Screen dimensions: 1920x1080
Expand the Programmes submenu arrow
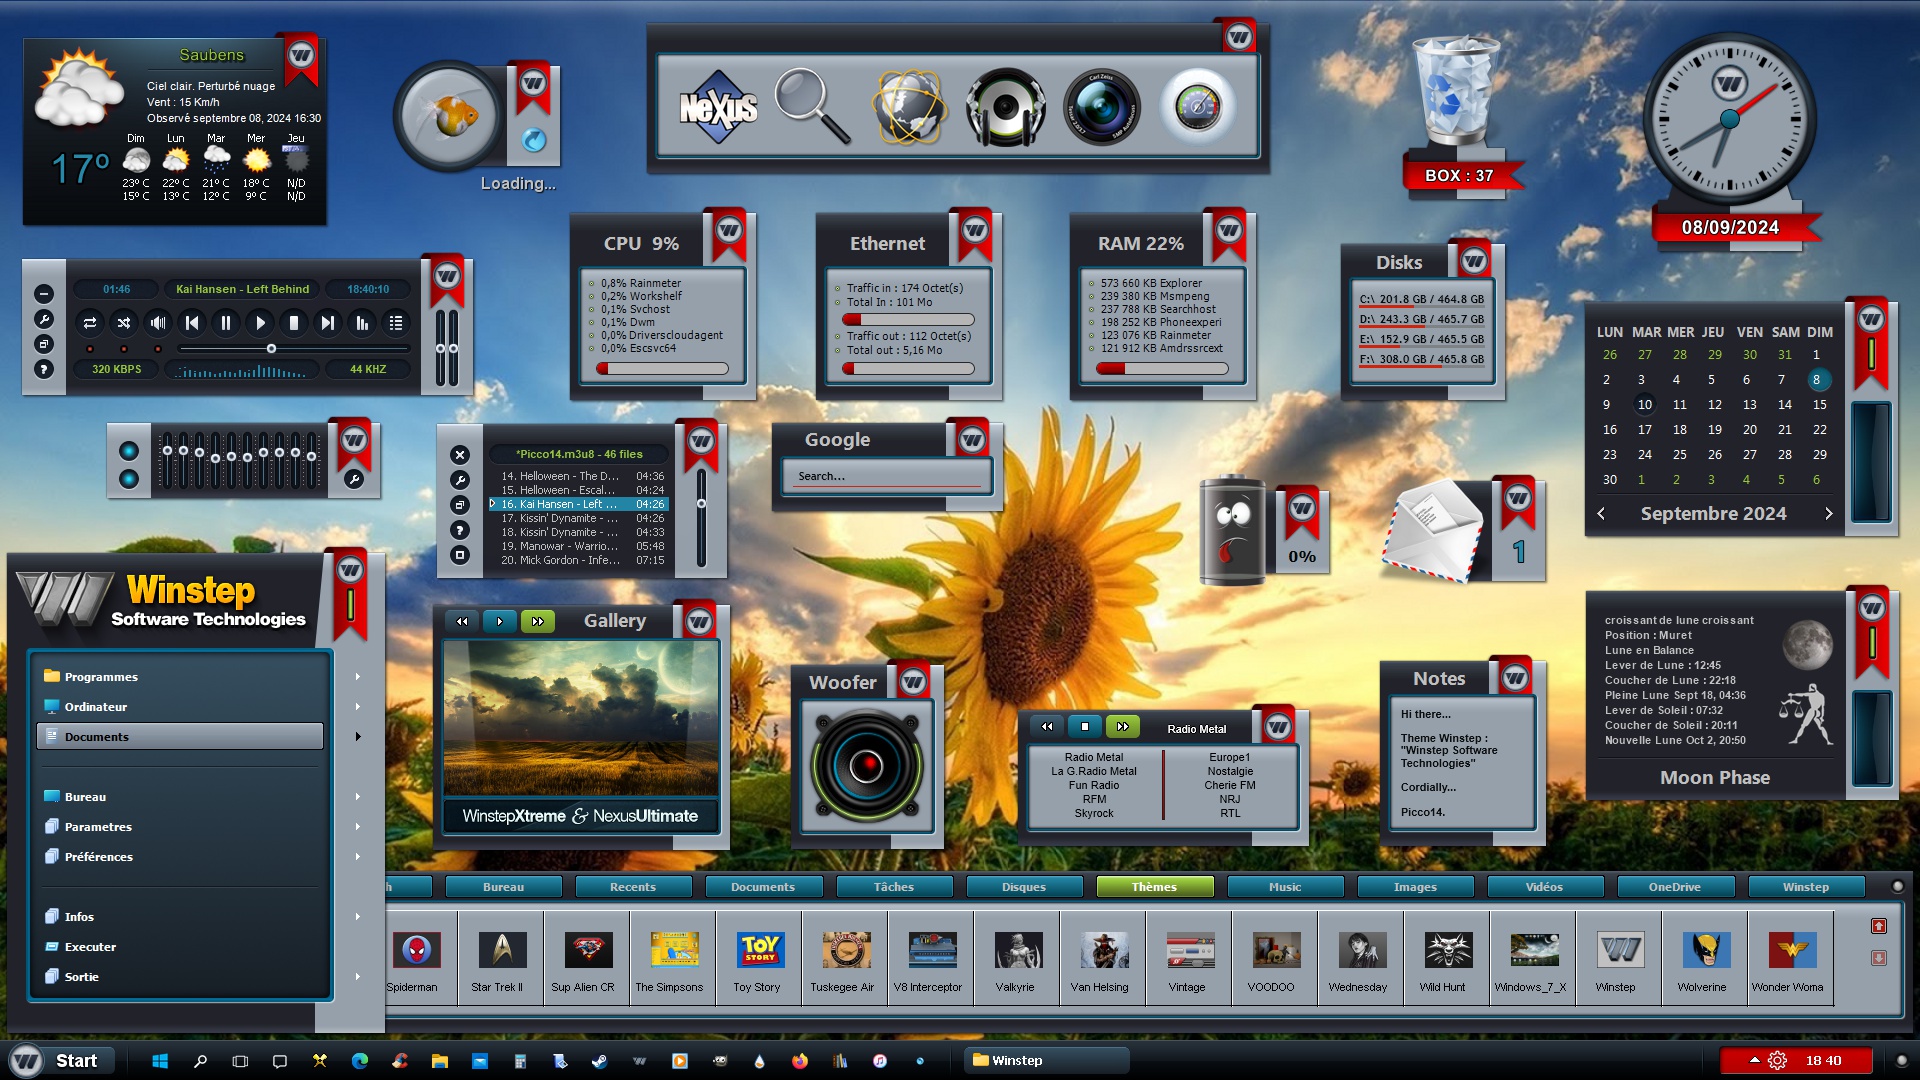[x=357, y=677]
